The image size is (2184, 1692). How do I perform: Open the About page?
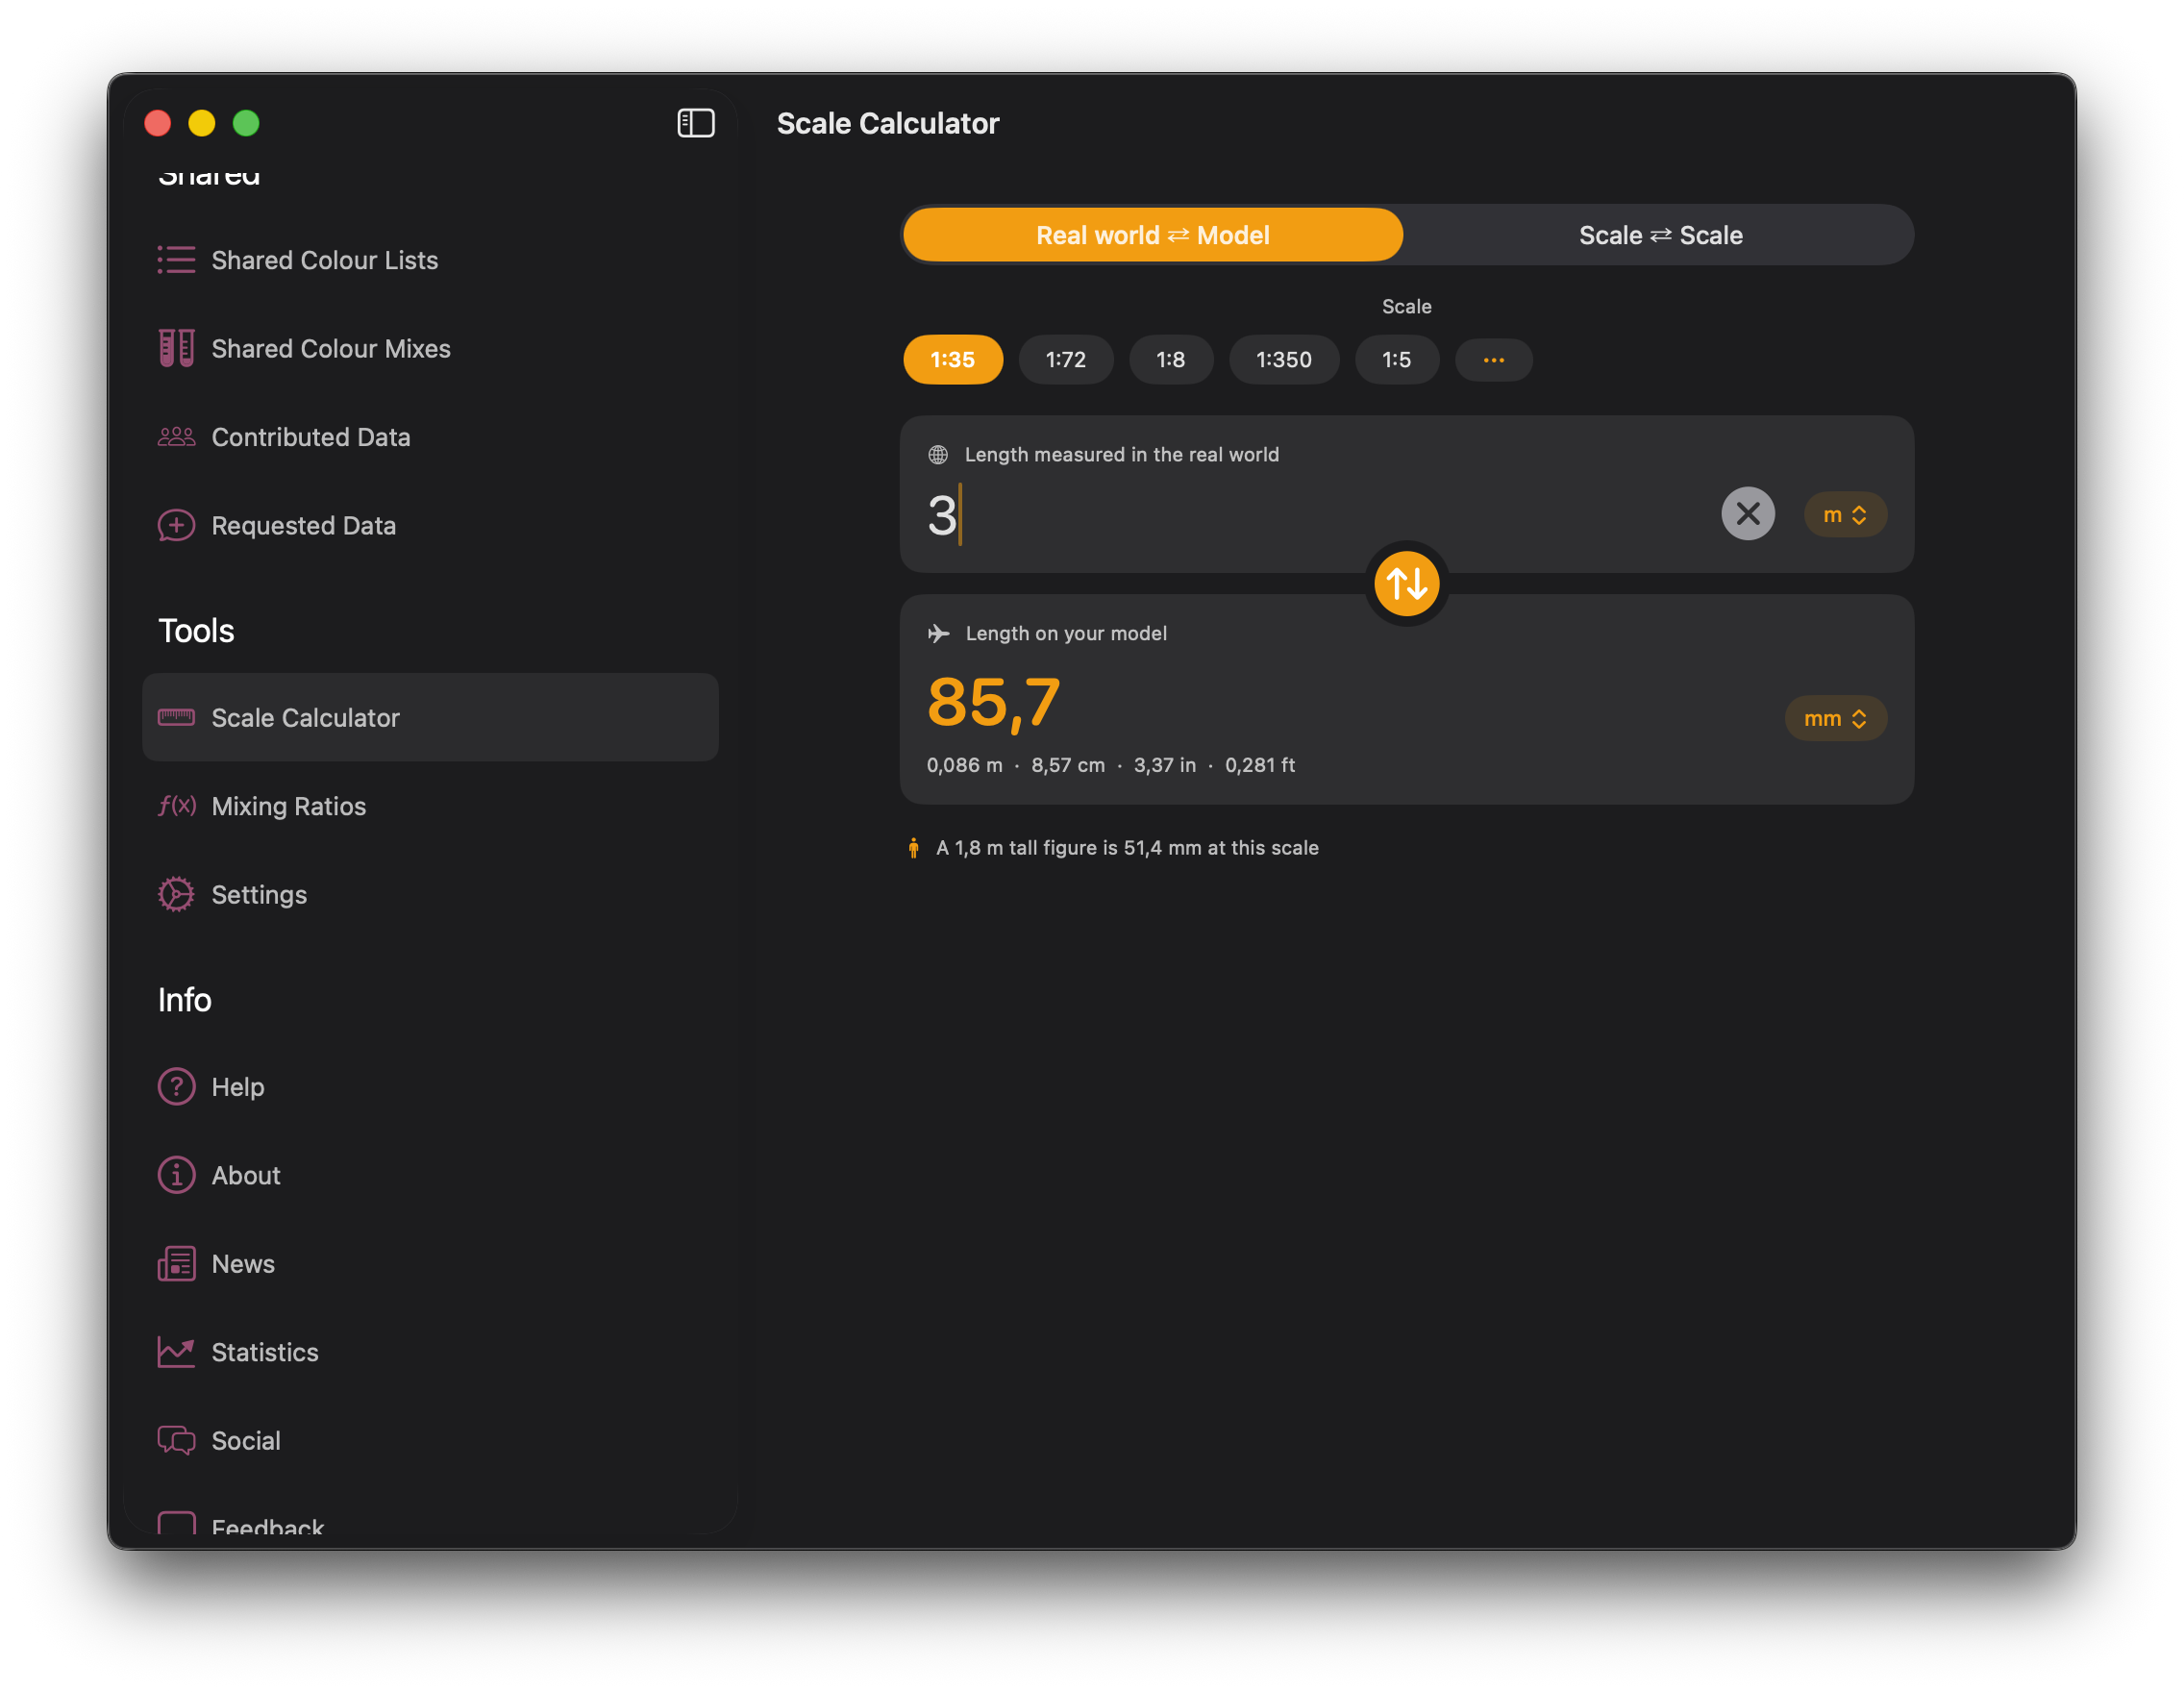pos(430,1175)
